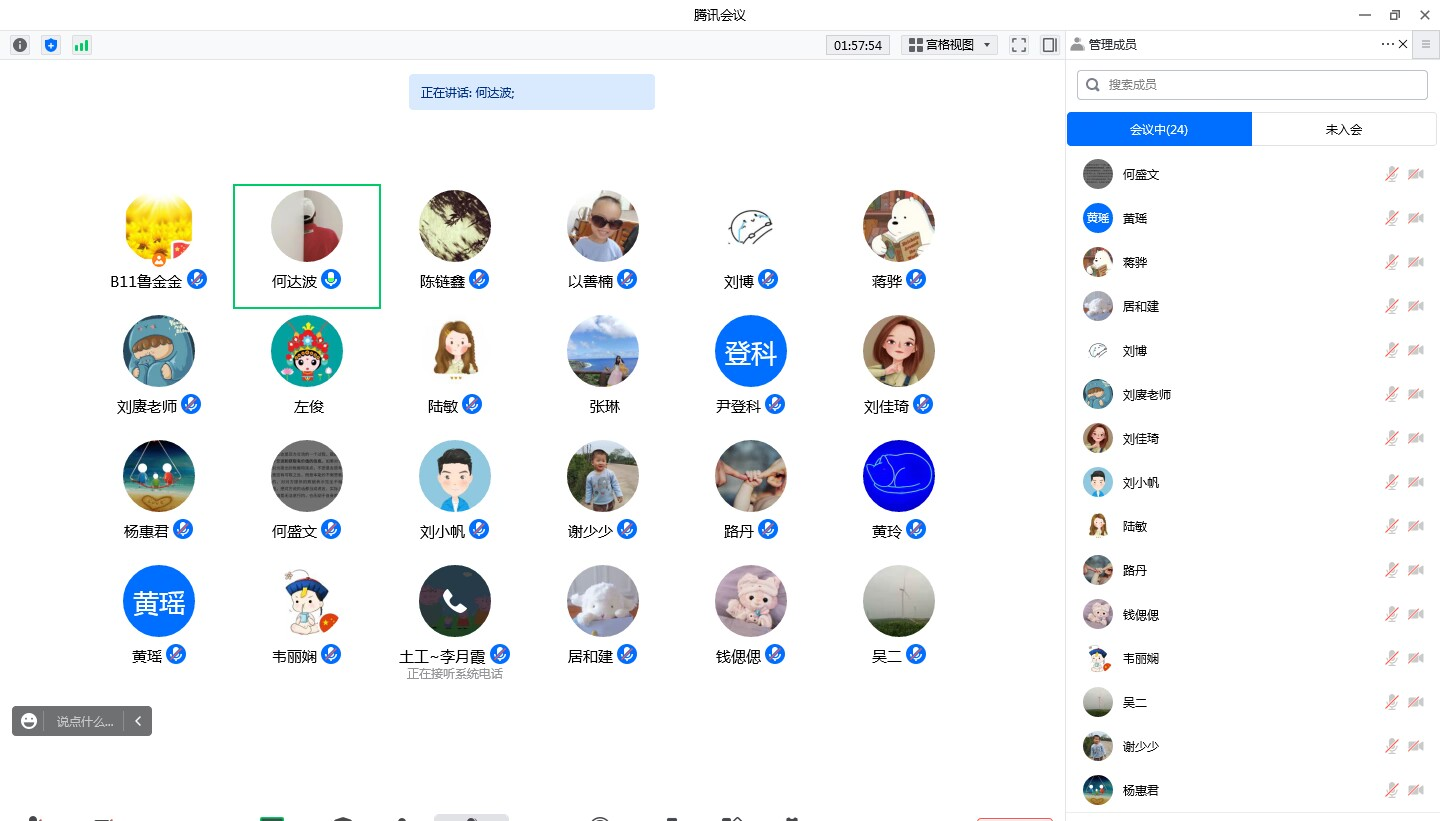The image size is (1440, 821).
Task: Toggle 黄瑶's camera icon in member list
Action: point(1416,218)
